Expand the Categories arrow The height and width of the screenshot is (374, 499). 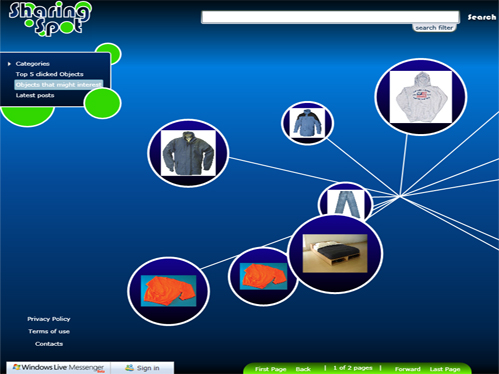[x=9, y=64]
